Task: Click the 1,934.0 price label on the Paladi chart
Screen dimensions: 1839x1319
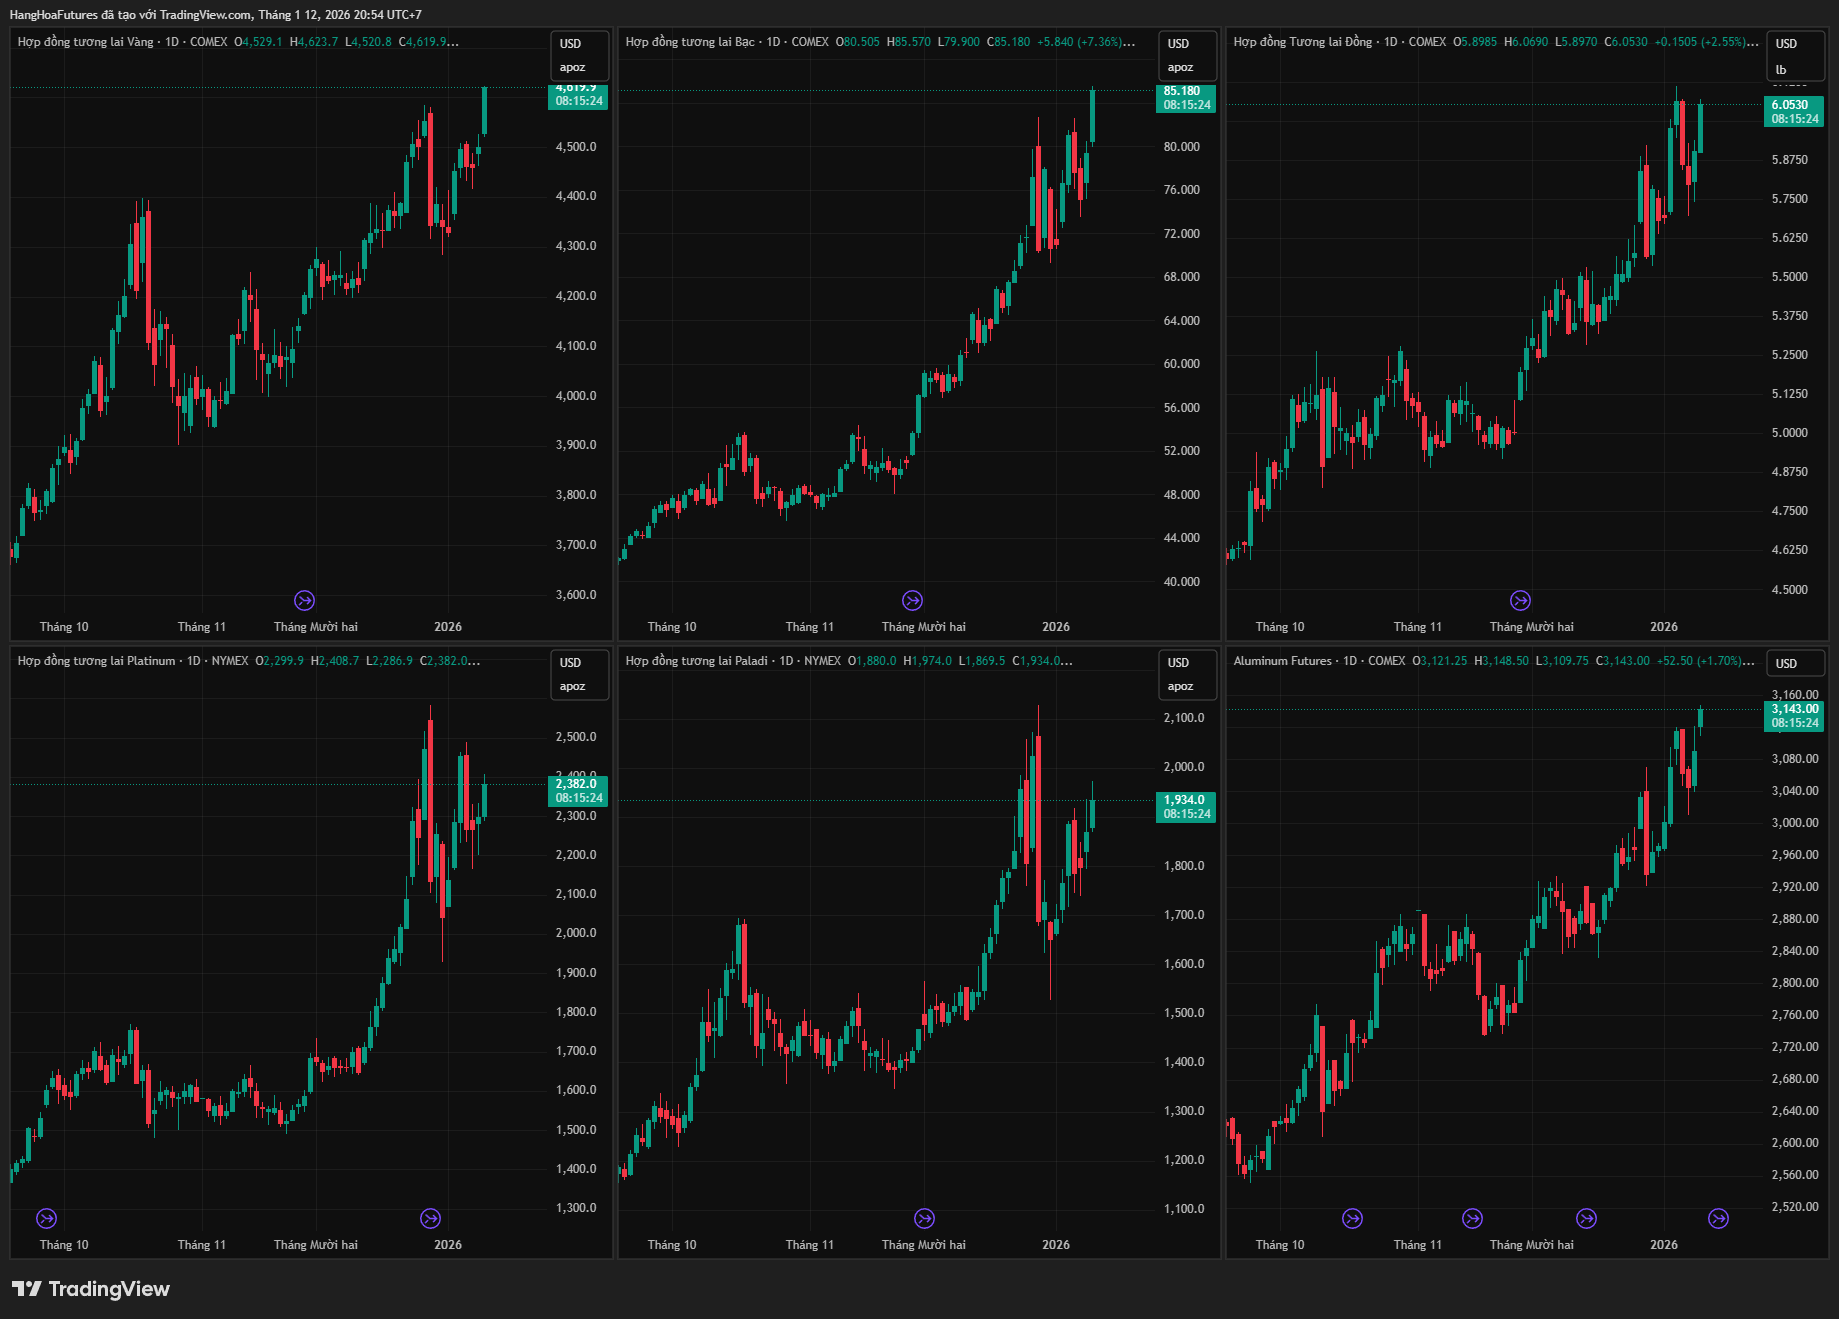Action: [1186, 807]
